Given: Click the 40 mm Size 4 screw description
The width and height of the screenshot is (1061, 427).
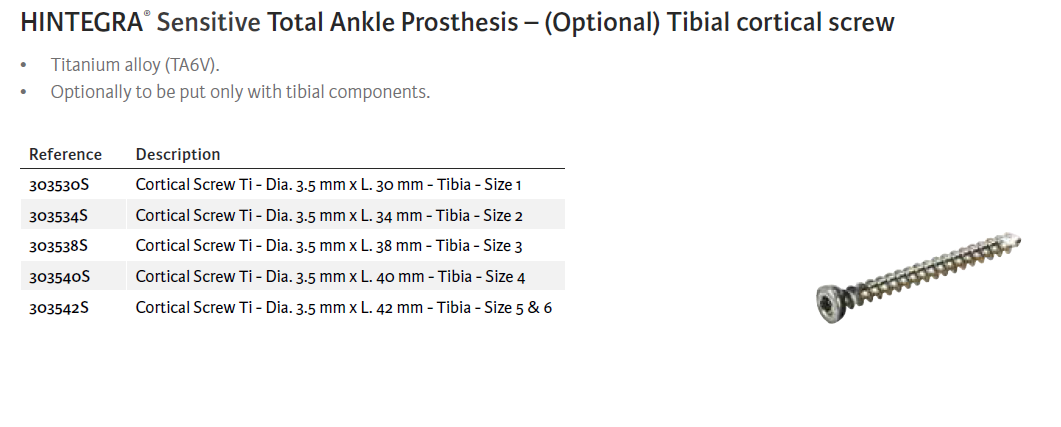Looking at the screenshot, I should (329, 276).
